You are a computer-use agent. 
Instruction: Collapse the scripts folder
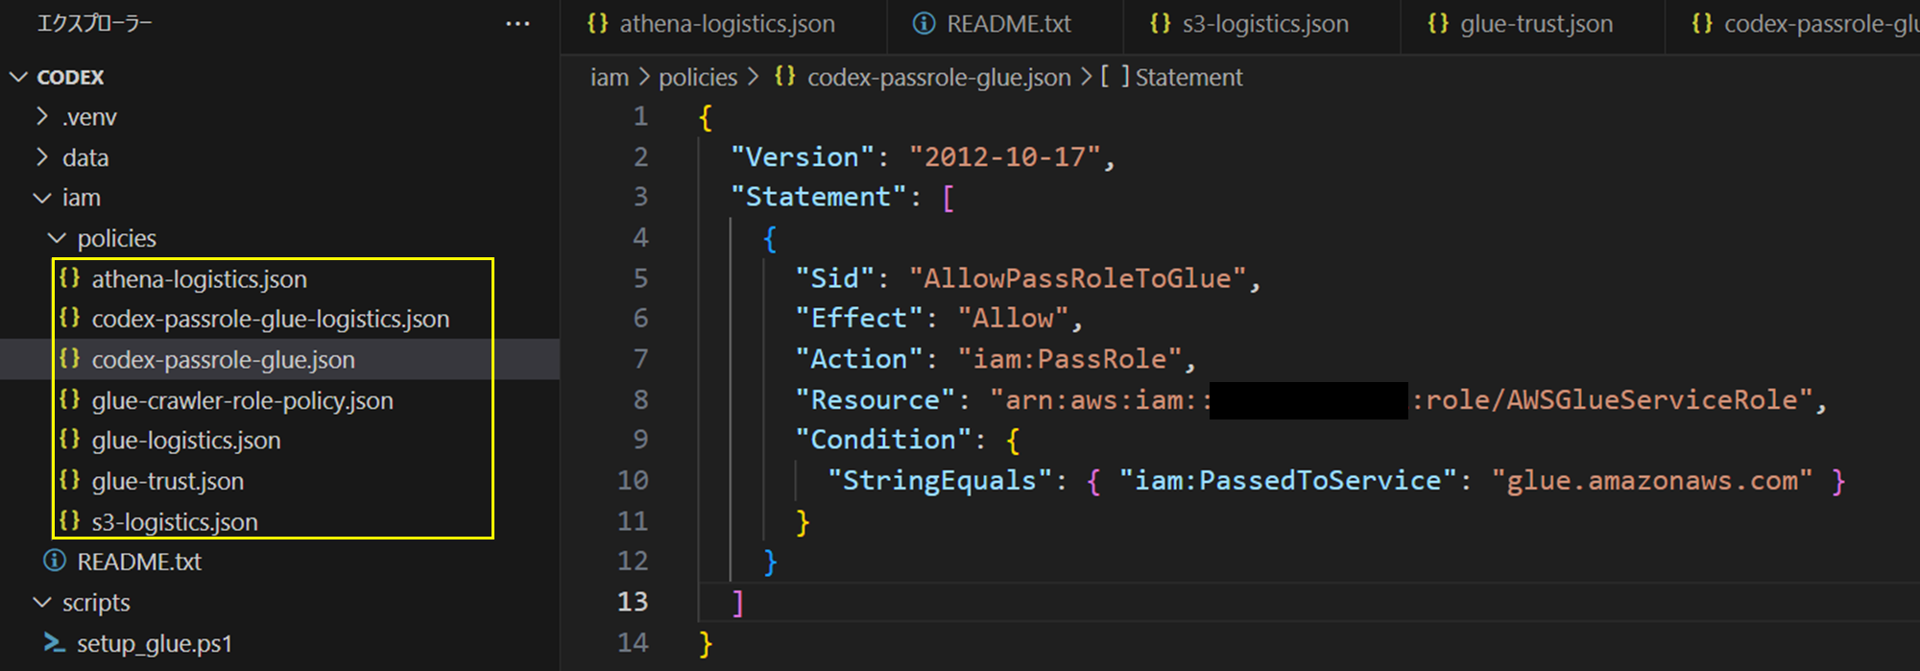[x=42, y=602]
